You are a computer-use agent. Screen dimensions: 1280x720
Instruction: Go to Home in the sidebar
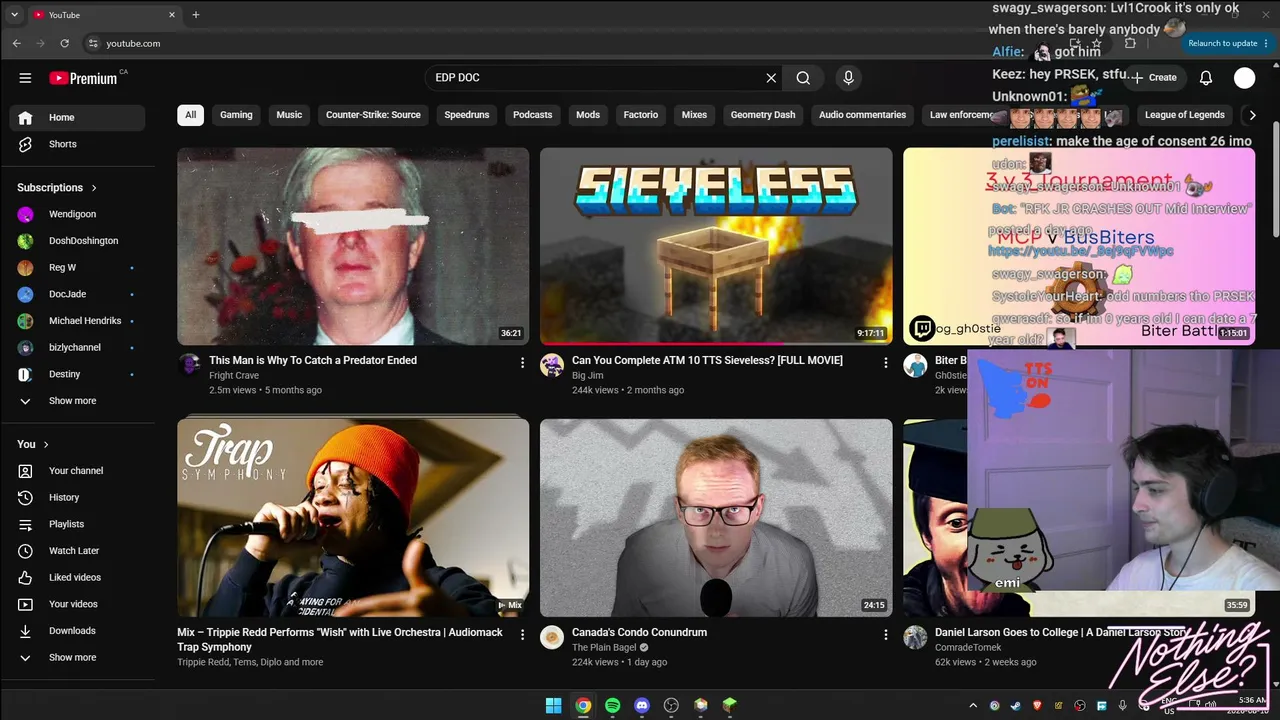[x=77, y=118]
